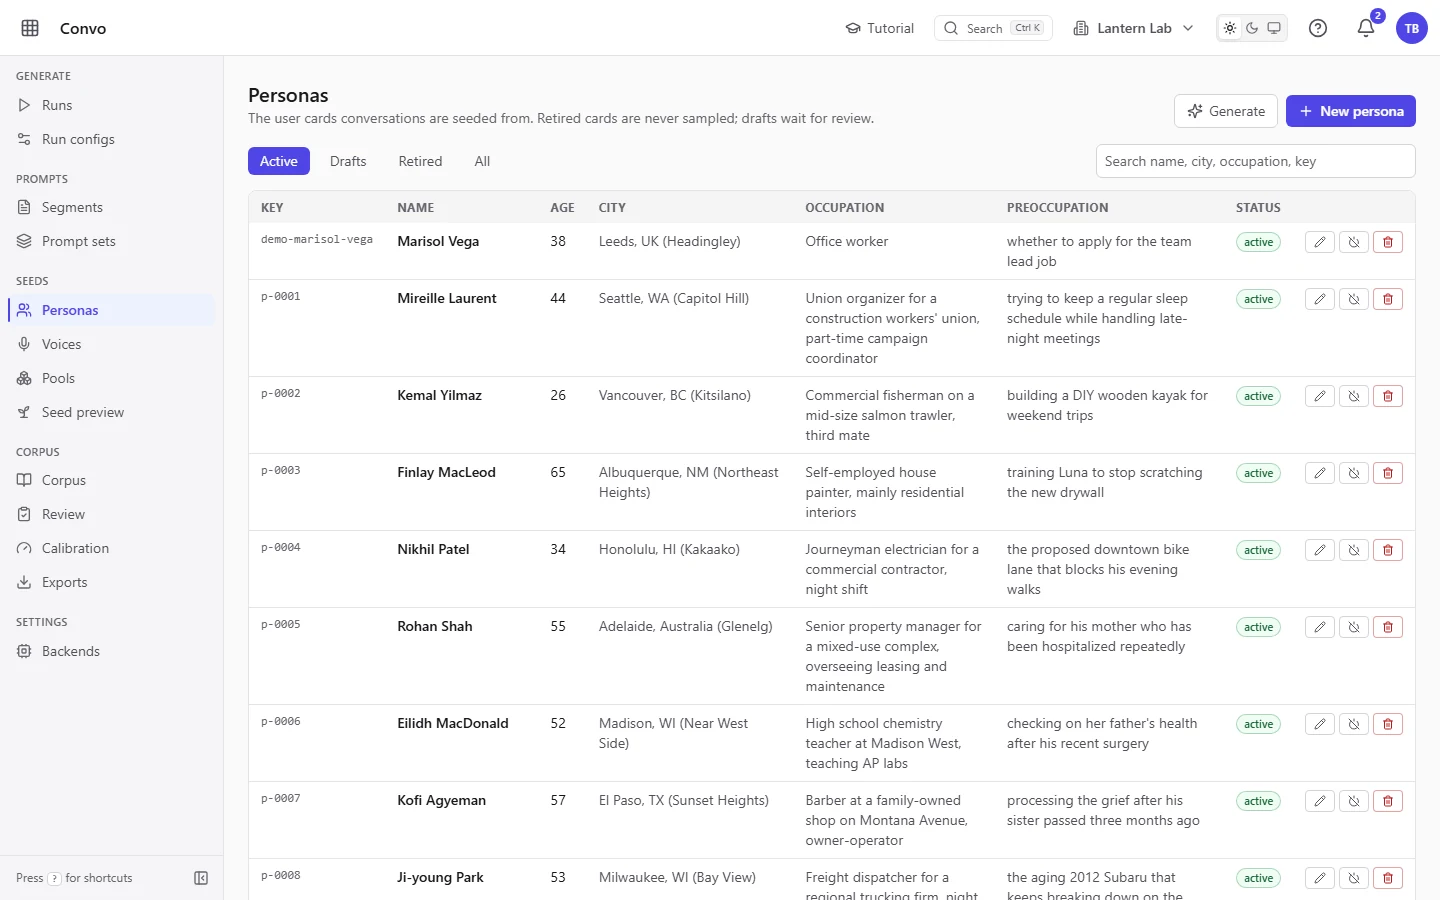Focus the persona search field
Image resolution: width=1440 pixels, height=900 pixels.
1256,161
